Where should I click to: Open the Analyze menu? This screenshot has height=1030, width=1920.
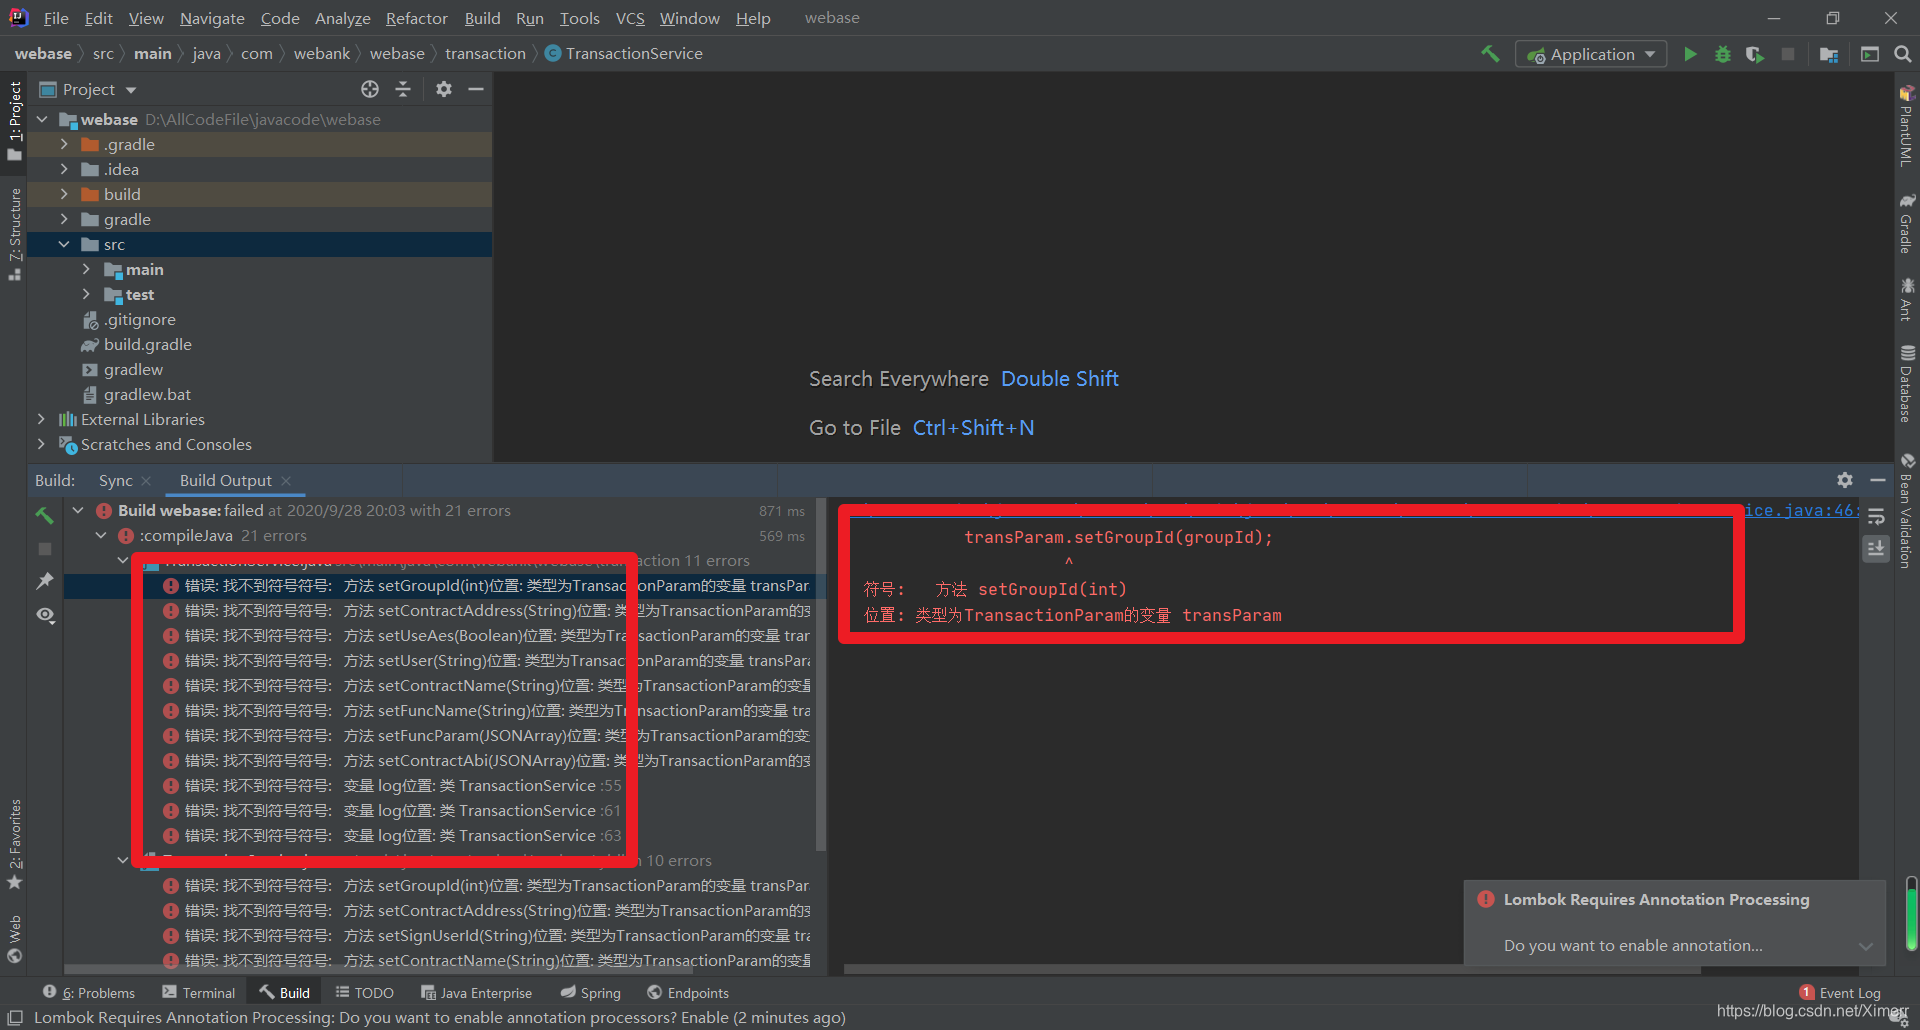[x=342, y=18]
